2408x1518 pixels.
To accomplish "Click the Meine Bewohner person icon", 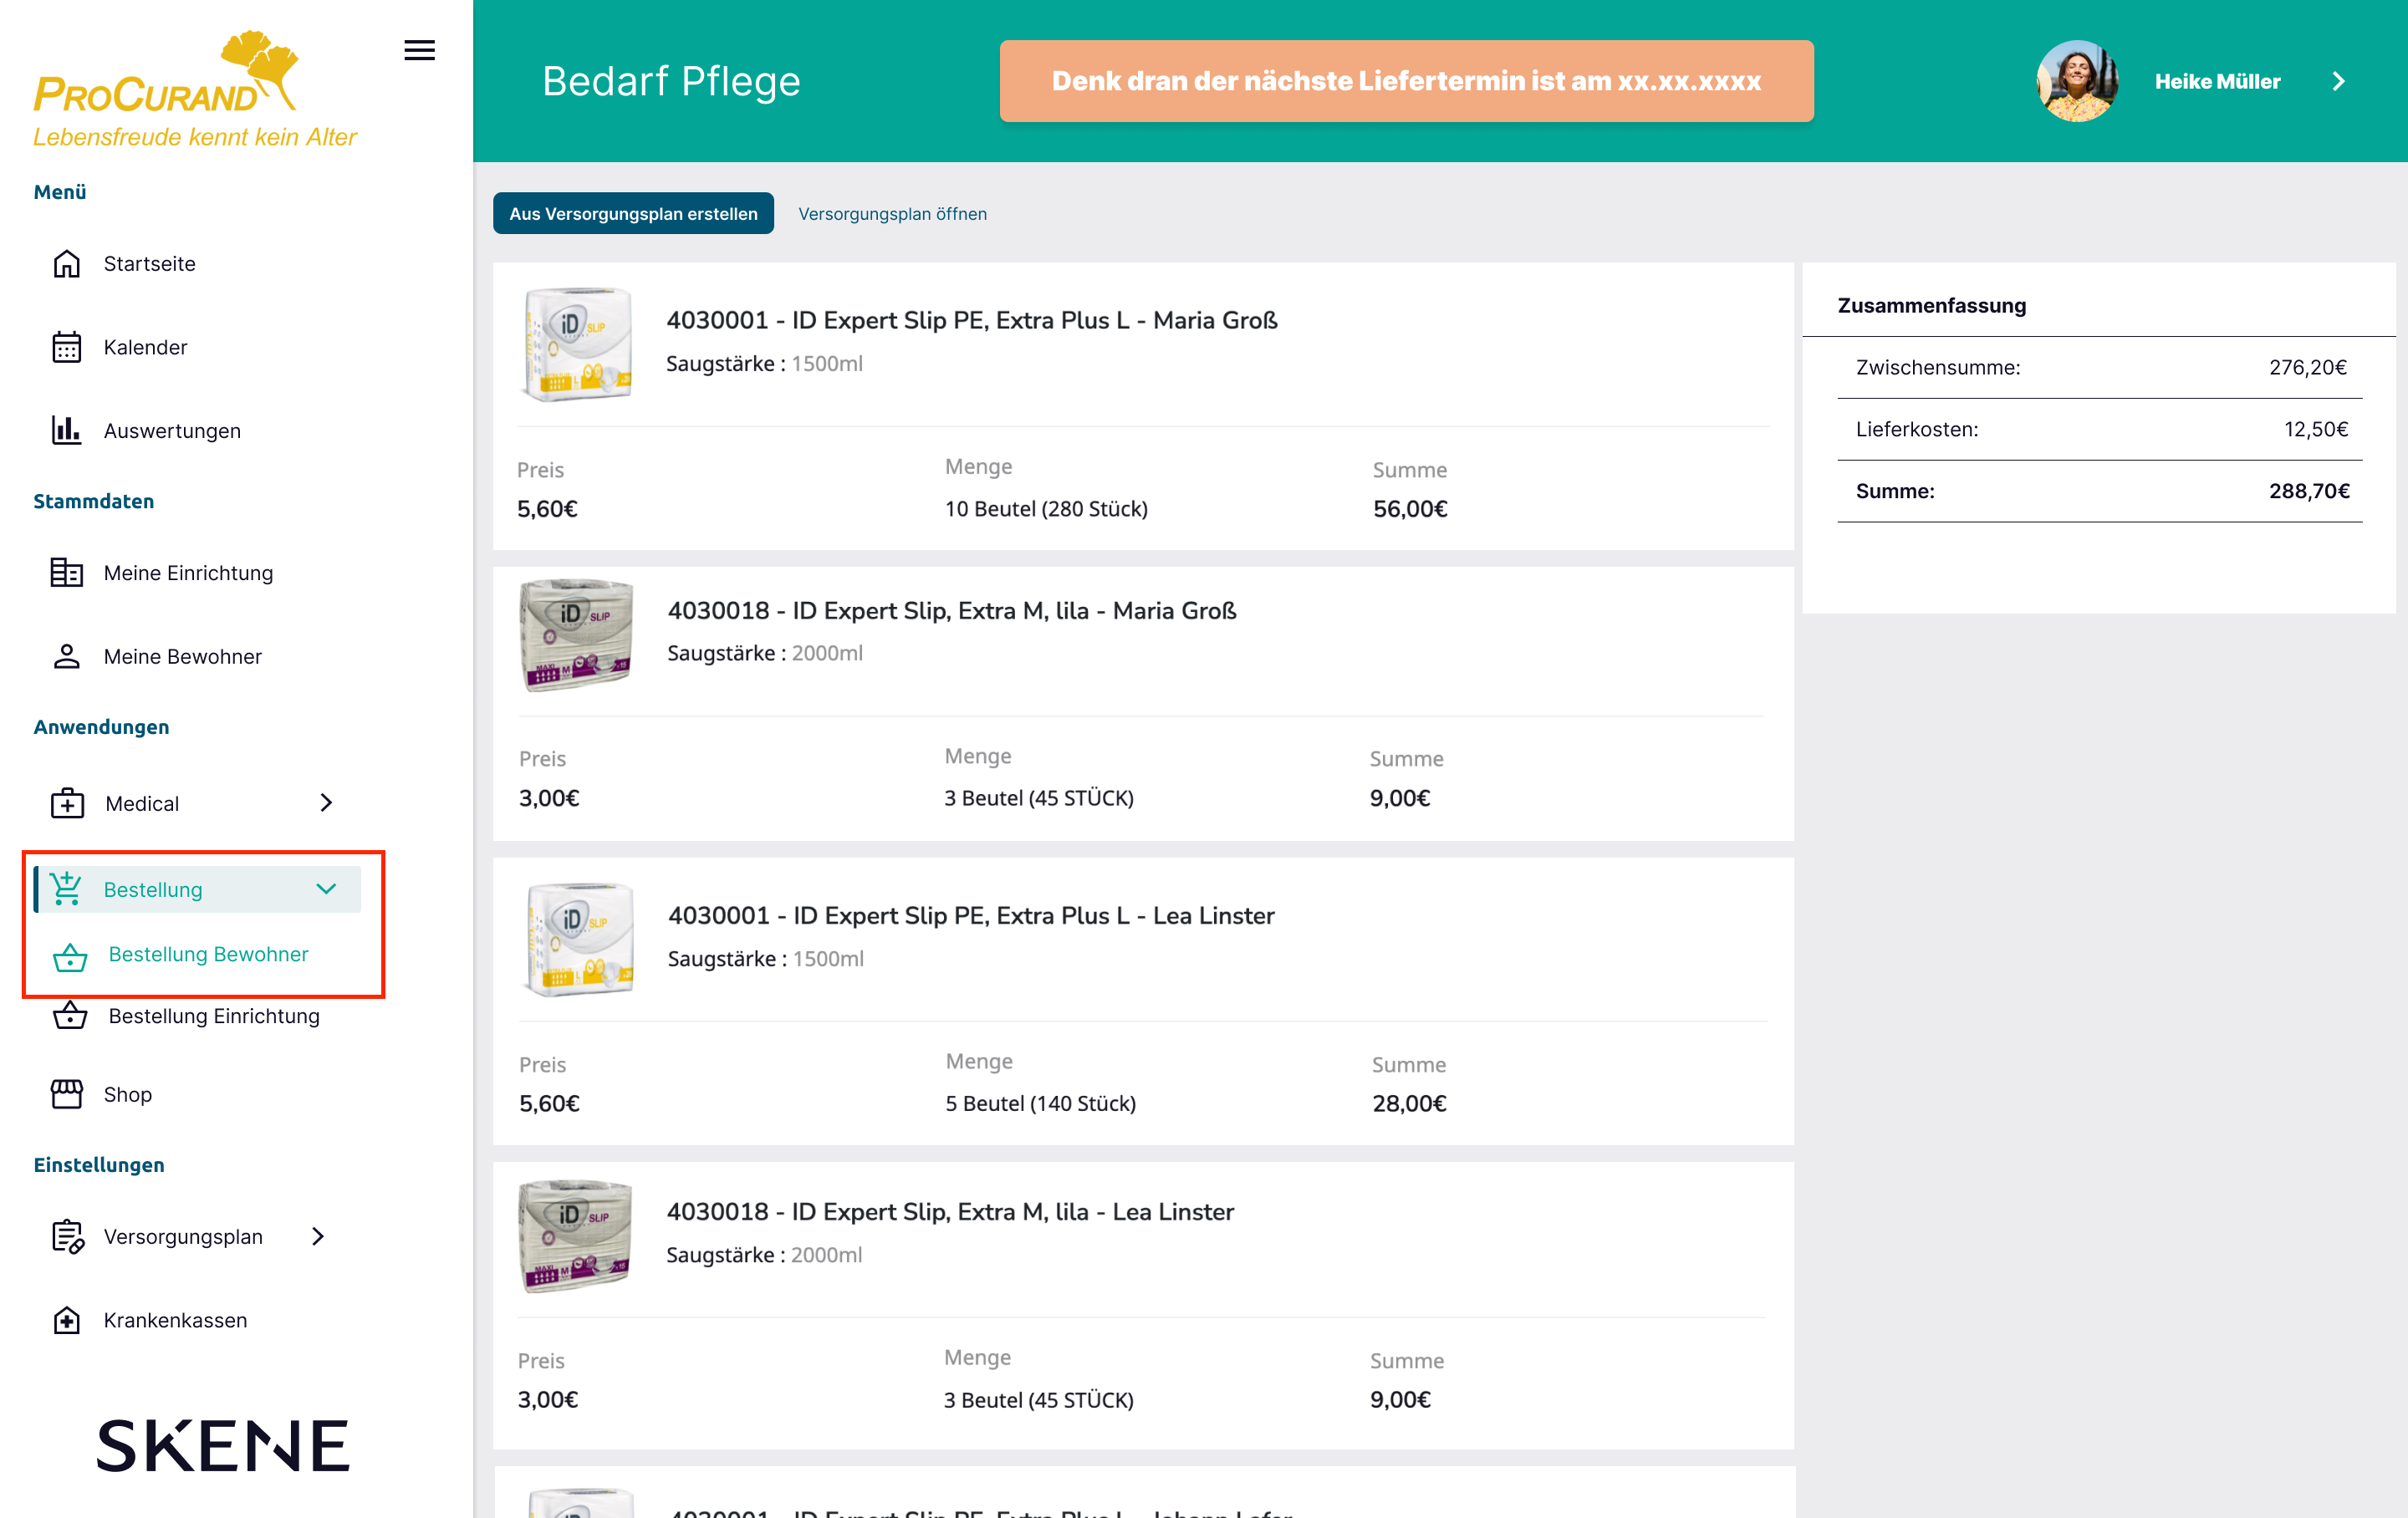I will 67,656.
